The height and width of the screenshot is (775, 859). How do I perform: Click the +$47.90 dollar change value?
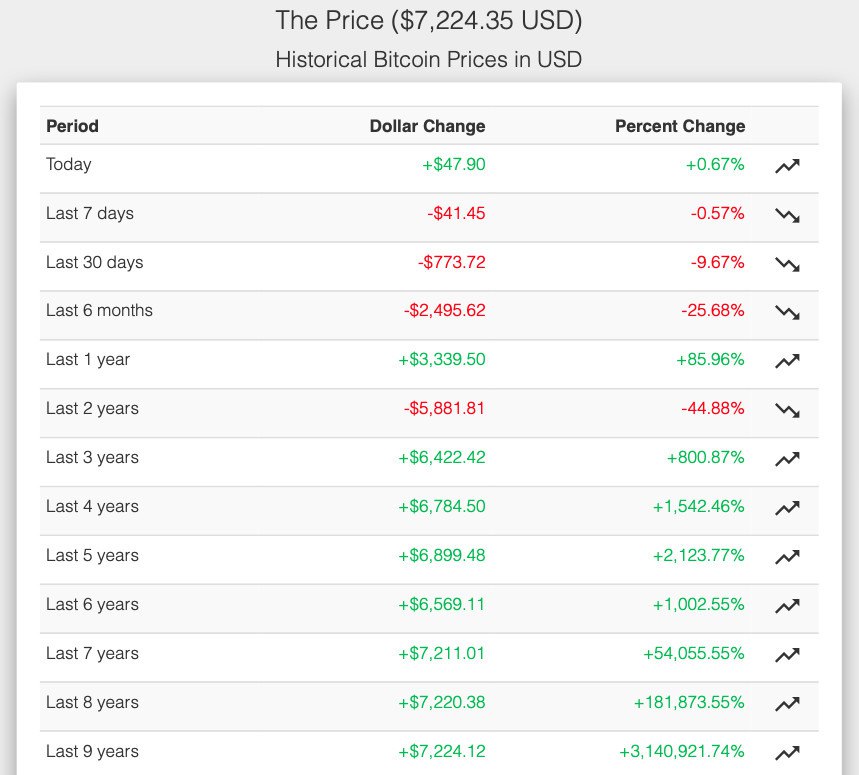(454, 164)
